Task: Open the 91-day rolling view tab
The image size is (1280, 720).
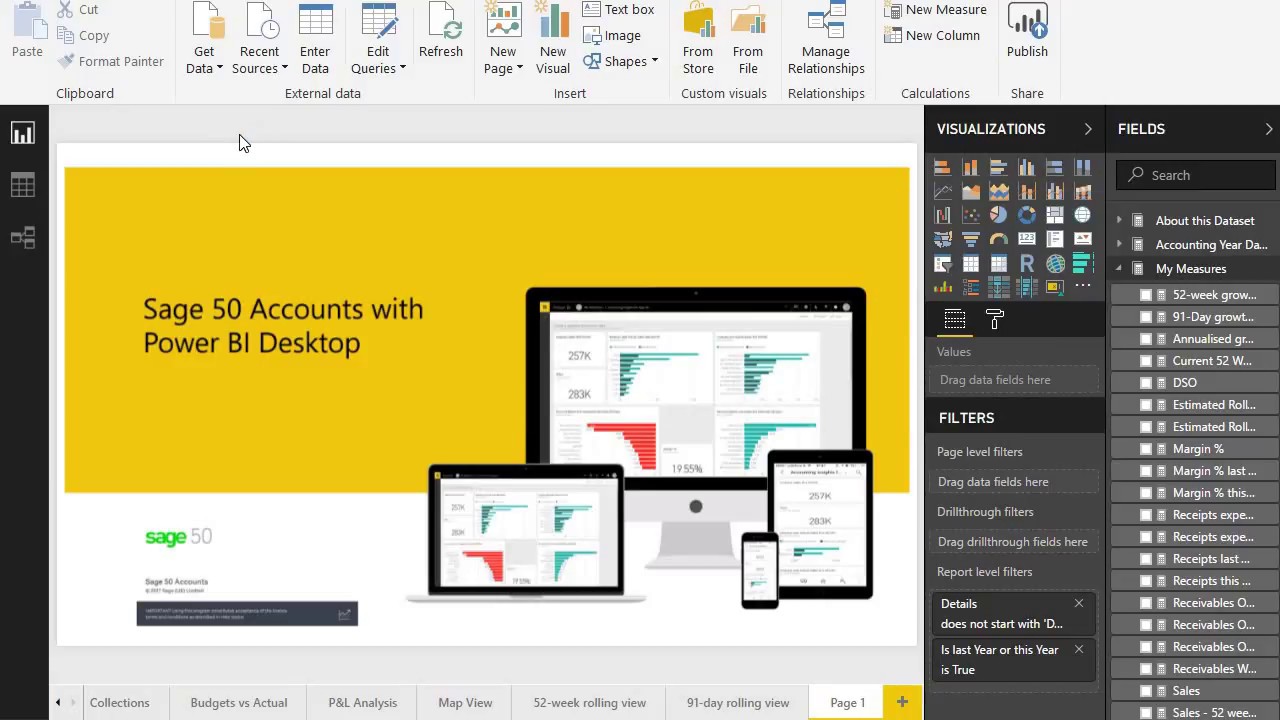Action: [x=738, y=703]
